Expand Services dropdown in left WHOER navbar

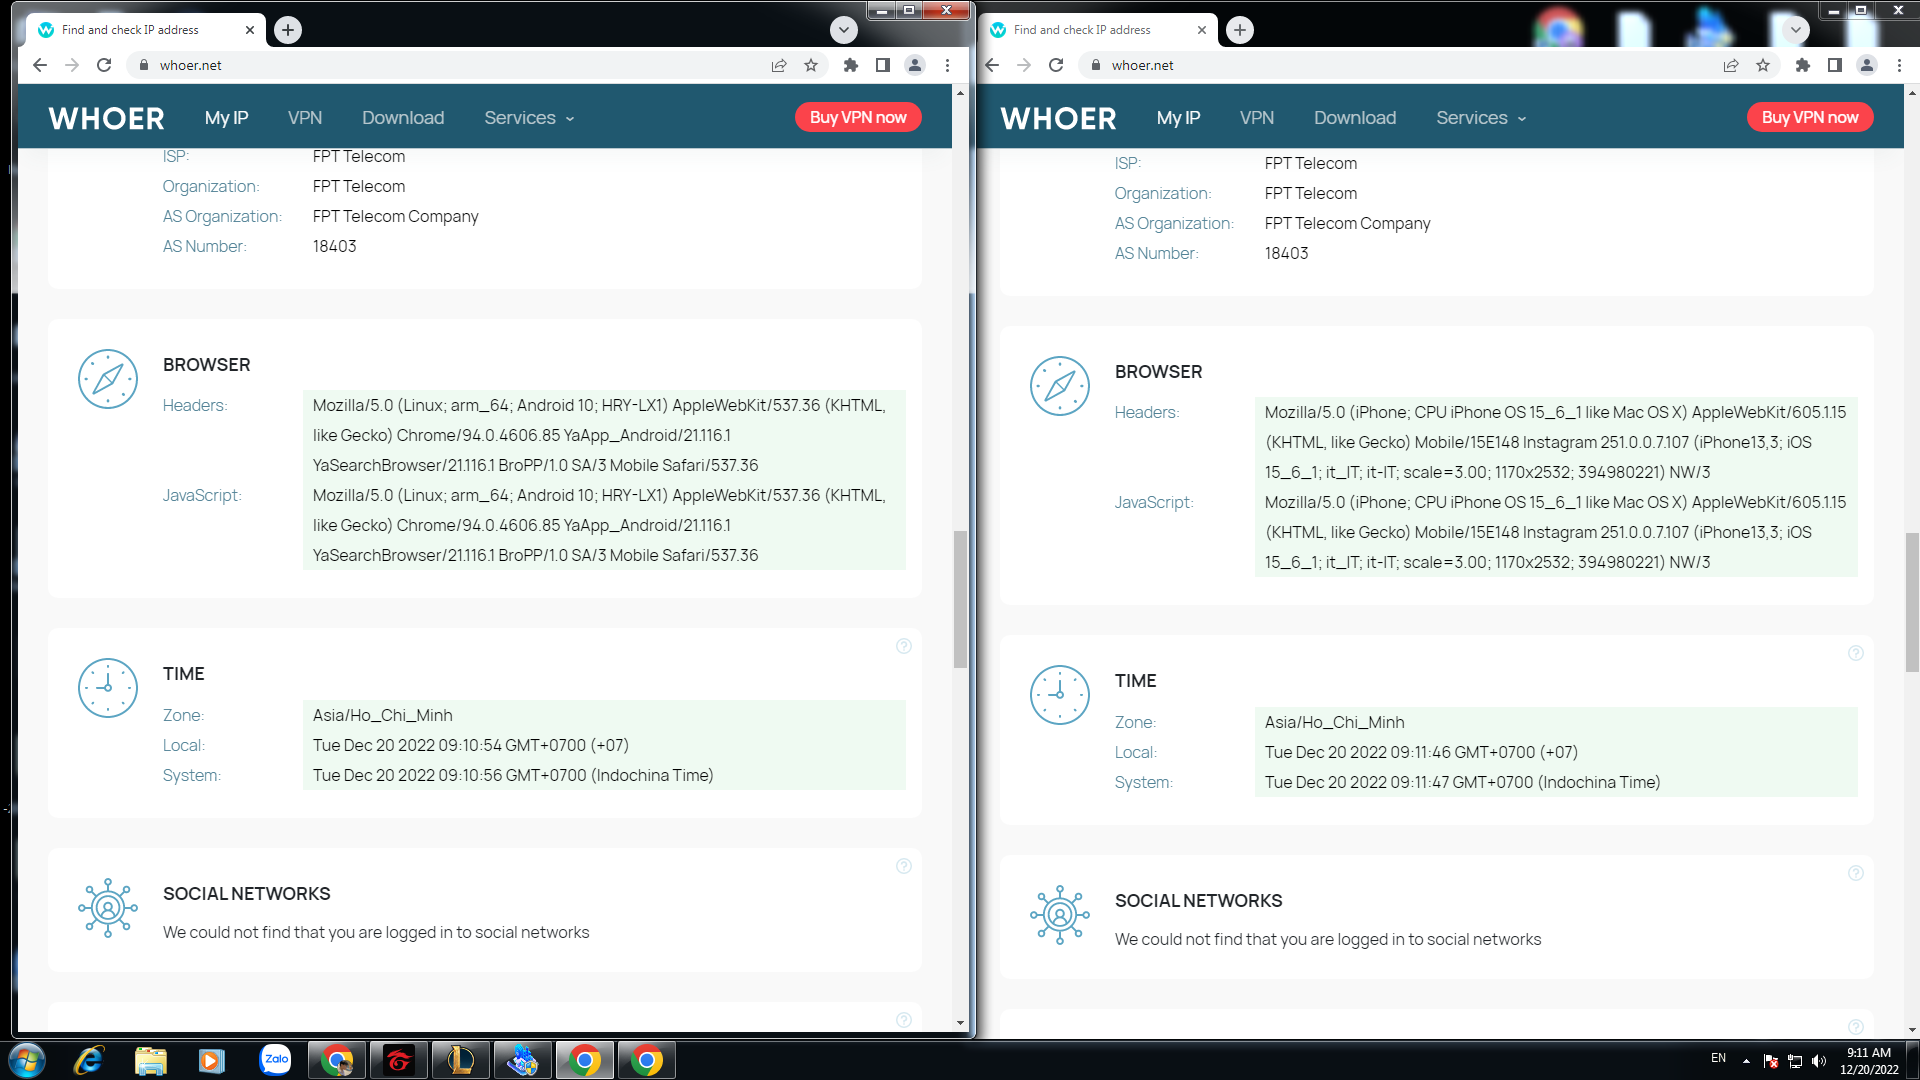[x=529, y=118]
